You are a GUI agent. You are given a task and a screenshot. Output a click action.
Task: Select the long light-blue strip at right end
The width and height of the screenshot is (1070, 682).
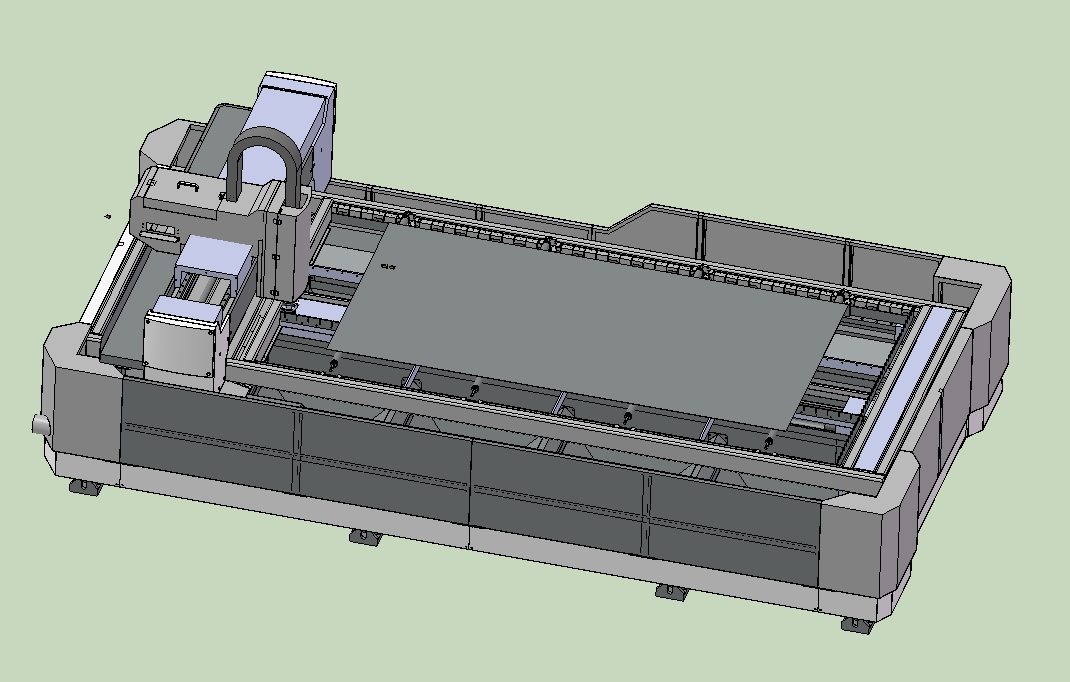pyautogui.click(x=902, y=389)
